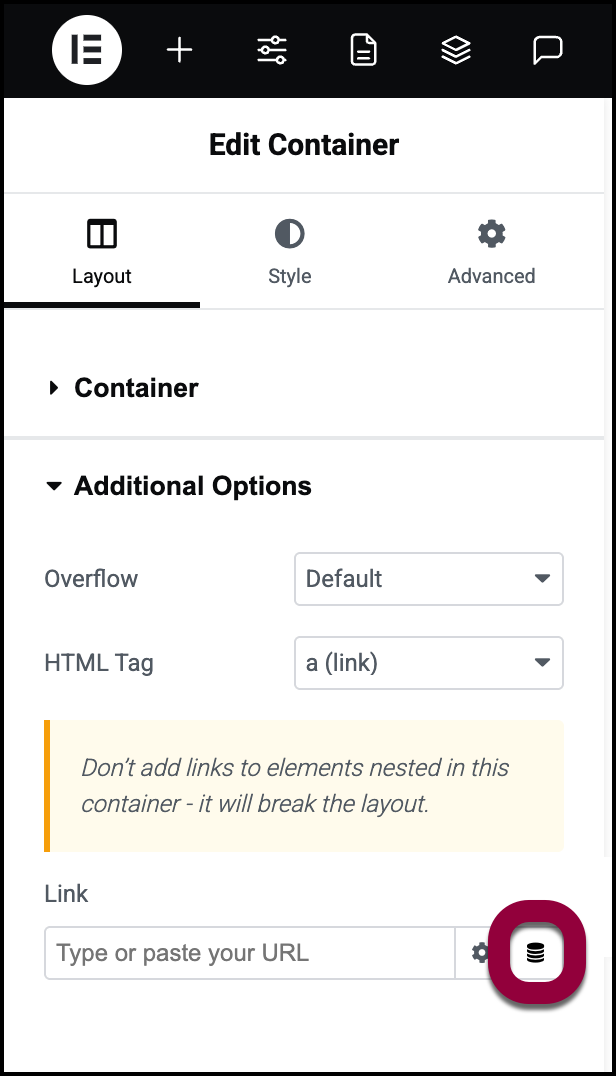The image size is (616, 1076).
Task: Open the HTML Tag dropdown
Action: (x=428, y=663)
